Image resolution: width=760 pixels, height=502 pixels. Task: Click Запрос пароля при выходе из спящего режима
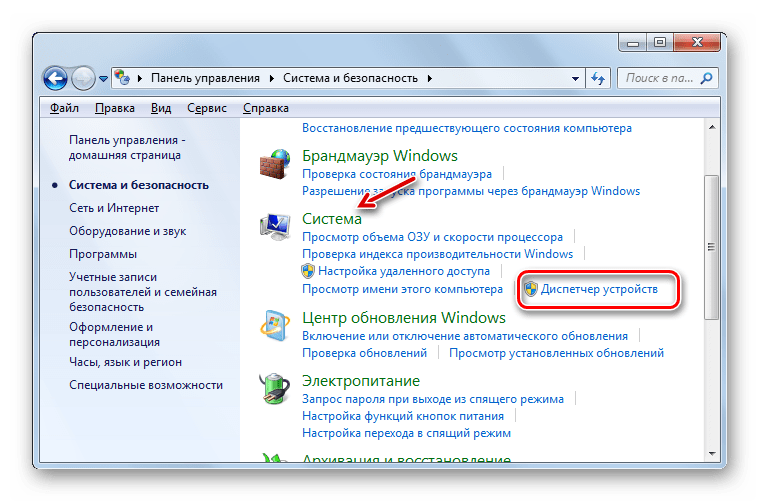coord(433,399)
